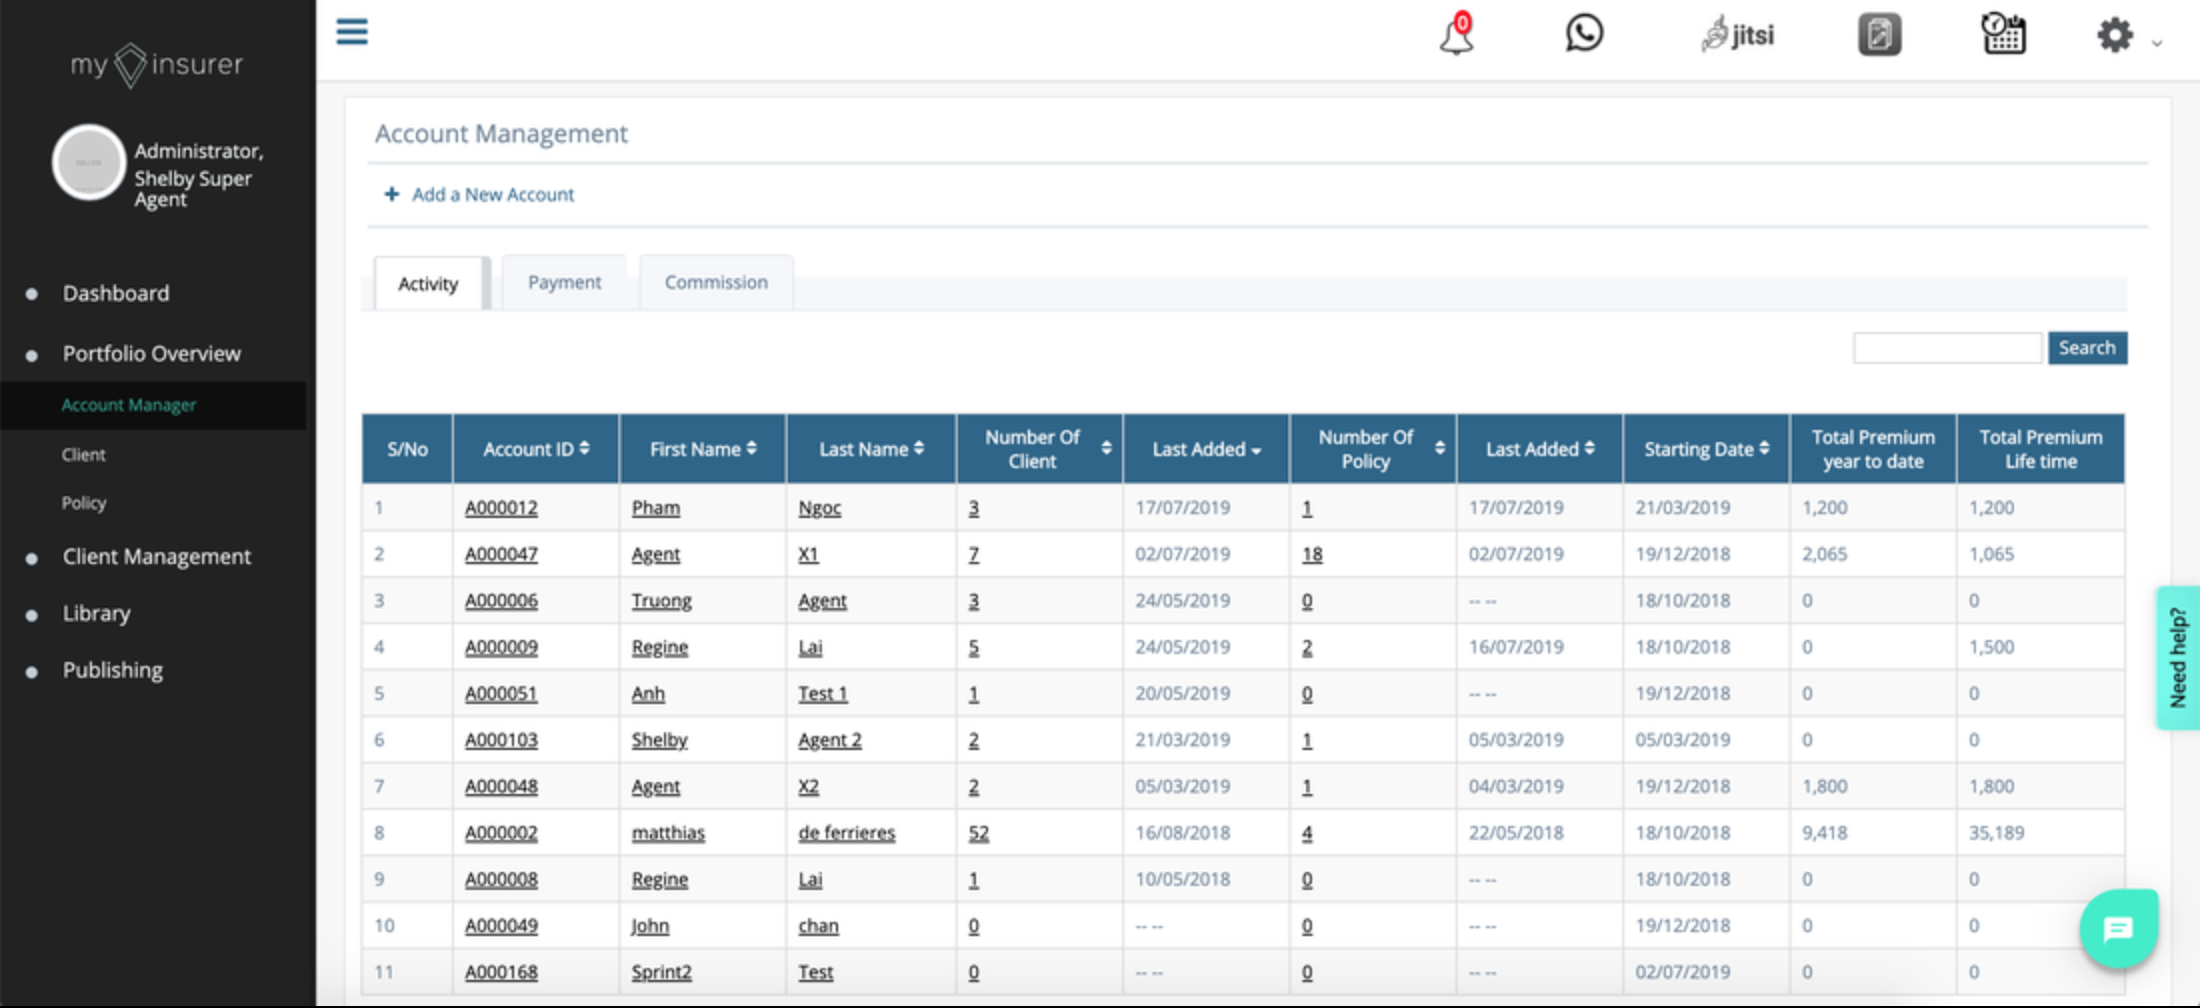The width and height of the screenshot is (2200, 1008).
Task: Open account A000051
Action: click(501, 694)
